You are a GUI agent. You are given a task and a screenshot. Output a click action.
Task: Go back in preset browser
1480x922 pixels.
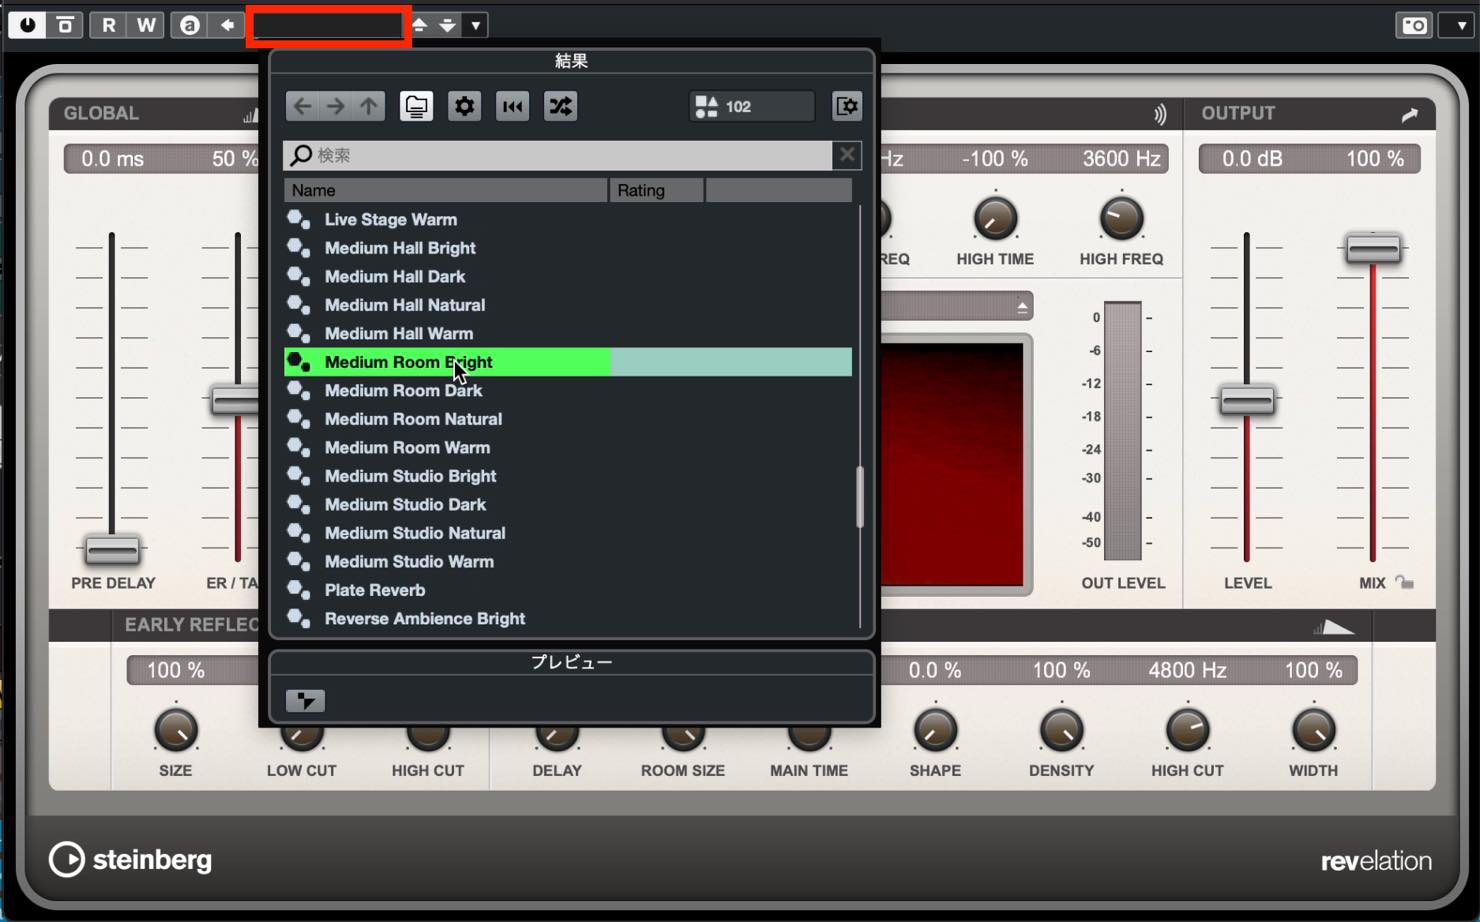tap(302, 106)
